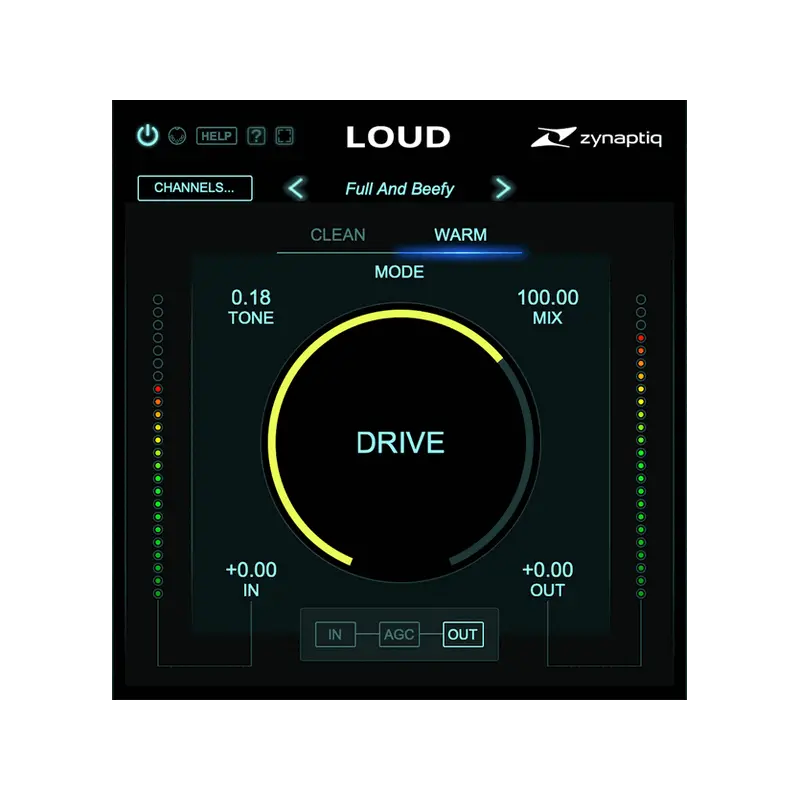Click the right output level meter
This screenshot has width=800, height=800.
[x=641, y=446]
